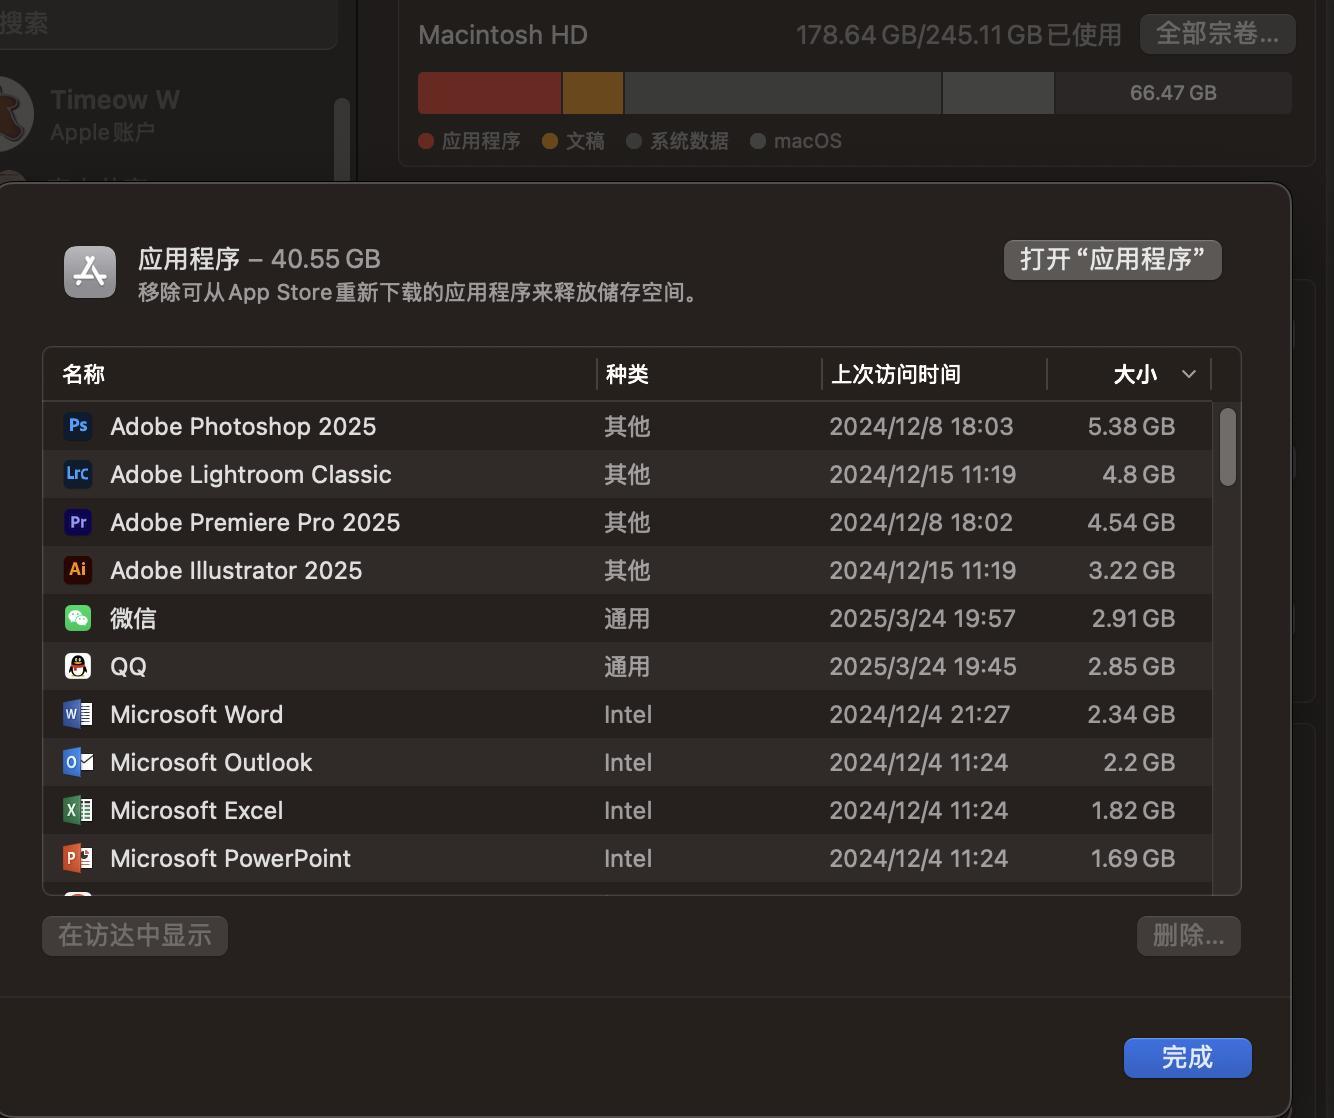Image resolution: width=1334 pixels, height=1118 pixels.
Task: Click the 删除... button
Action: click(1189, 936)
